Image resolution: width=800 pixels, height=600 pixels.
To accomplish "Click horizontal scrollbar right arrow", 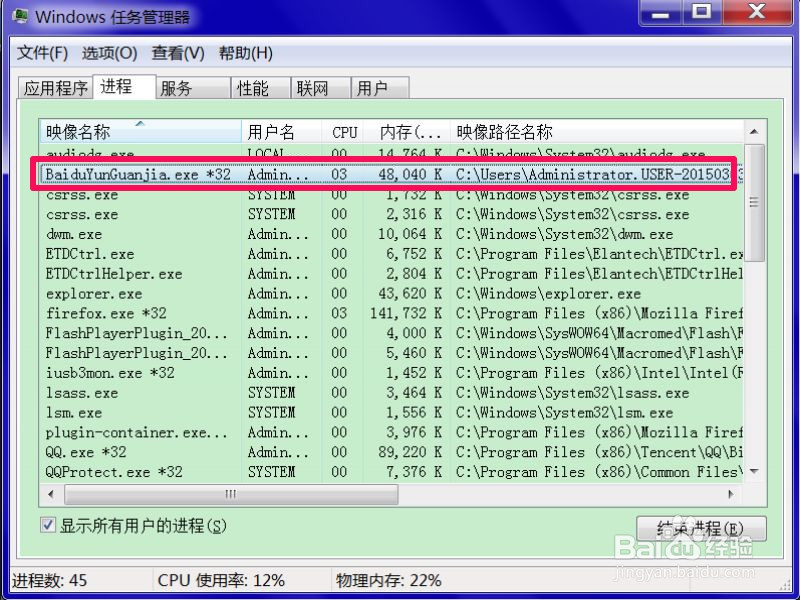I will (x=731, y=494).
